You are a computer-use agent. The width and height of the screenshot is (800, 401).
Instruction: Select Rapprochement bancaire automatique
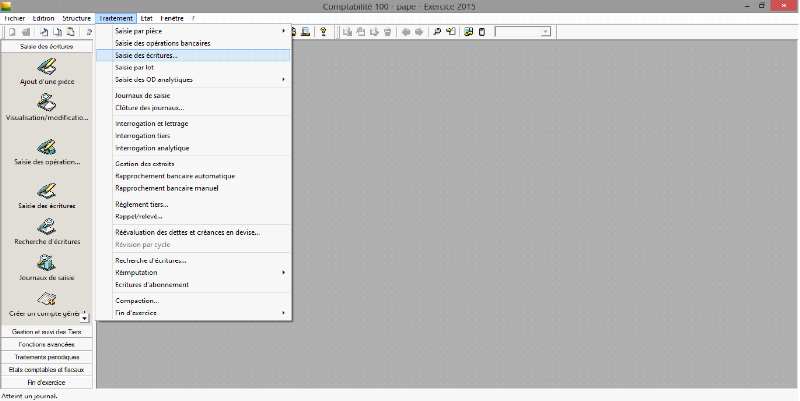(x=194, y=176)
